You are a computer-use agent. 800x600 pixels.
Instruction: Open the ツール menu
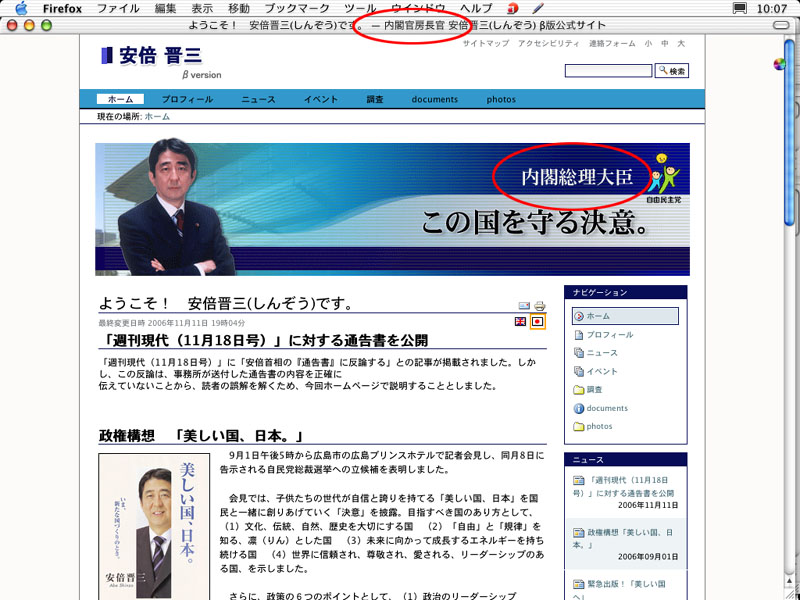[360, 9]
